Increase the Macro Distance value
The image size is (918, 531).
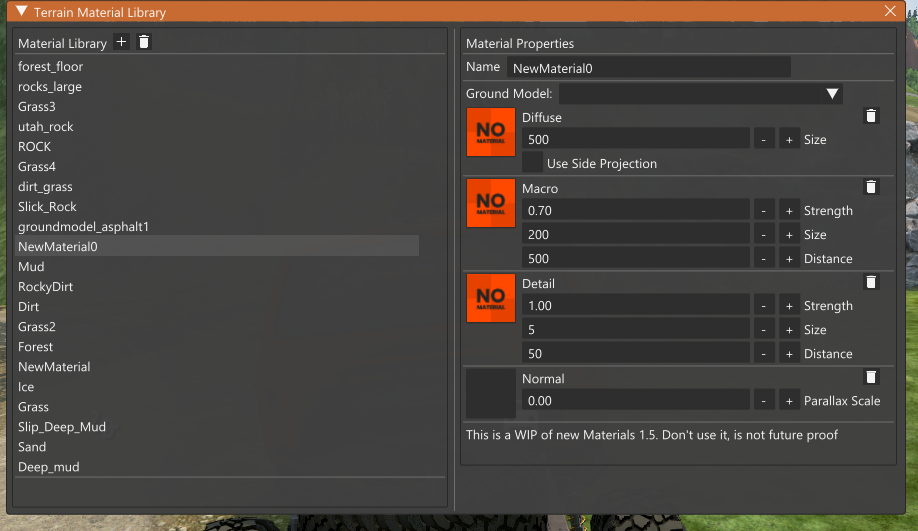(789, 258)
